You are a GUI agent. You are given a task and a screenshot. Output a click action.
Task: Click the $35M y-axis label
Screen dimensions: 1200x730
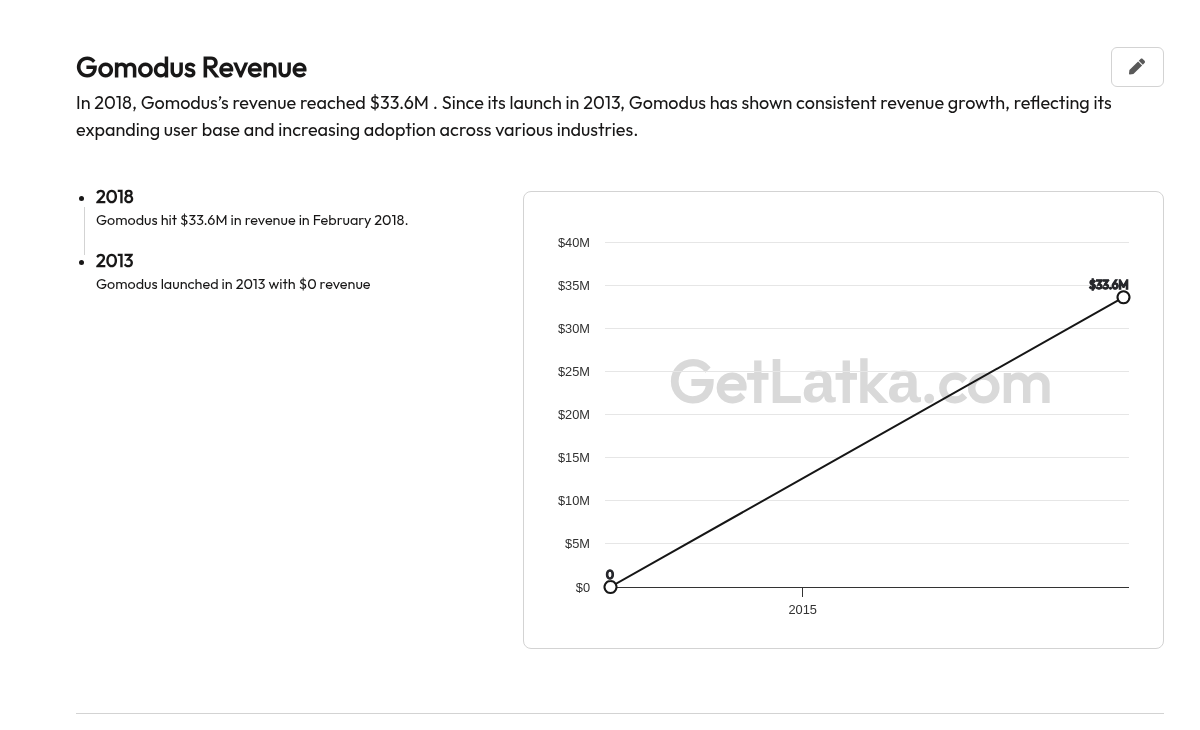(x=574, y=286)
